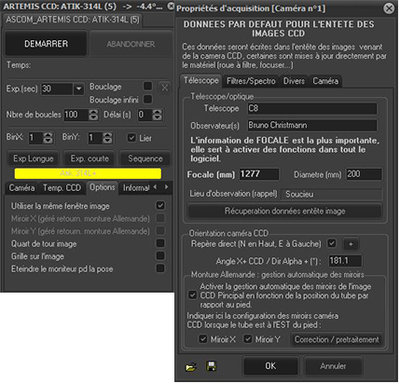The height and width of the screenshot is (384, 400).
Task: Toggle Grille sur l'image option
Action: pyautogui.click(x=160, y=256)
